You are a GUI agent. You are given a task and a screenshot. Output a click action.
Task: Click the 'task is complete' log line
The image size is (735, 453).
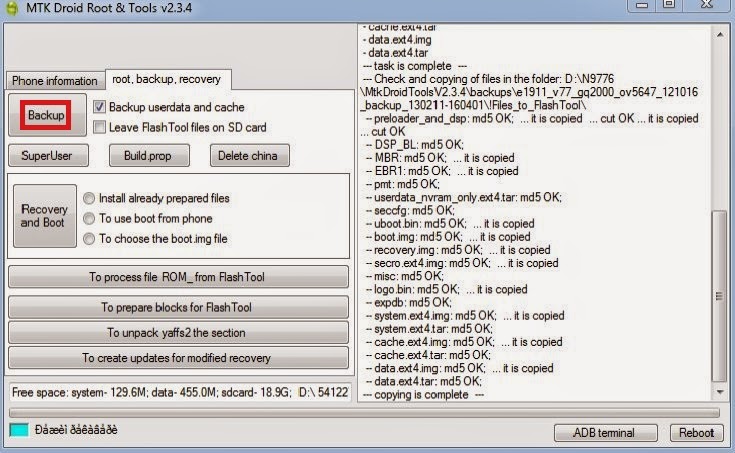pos(415,66)
